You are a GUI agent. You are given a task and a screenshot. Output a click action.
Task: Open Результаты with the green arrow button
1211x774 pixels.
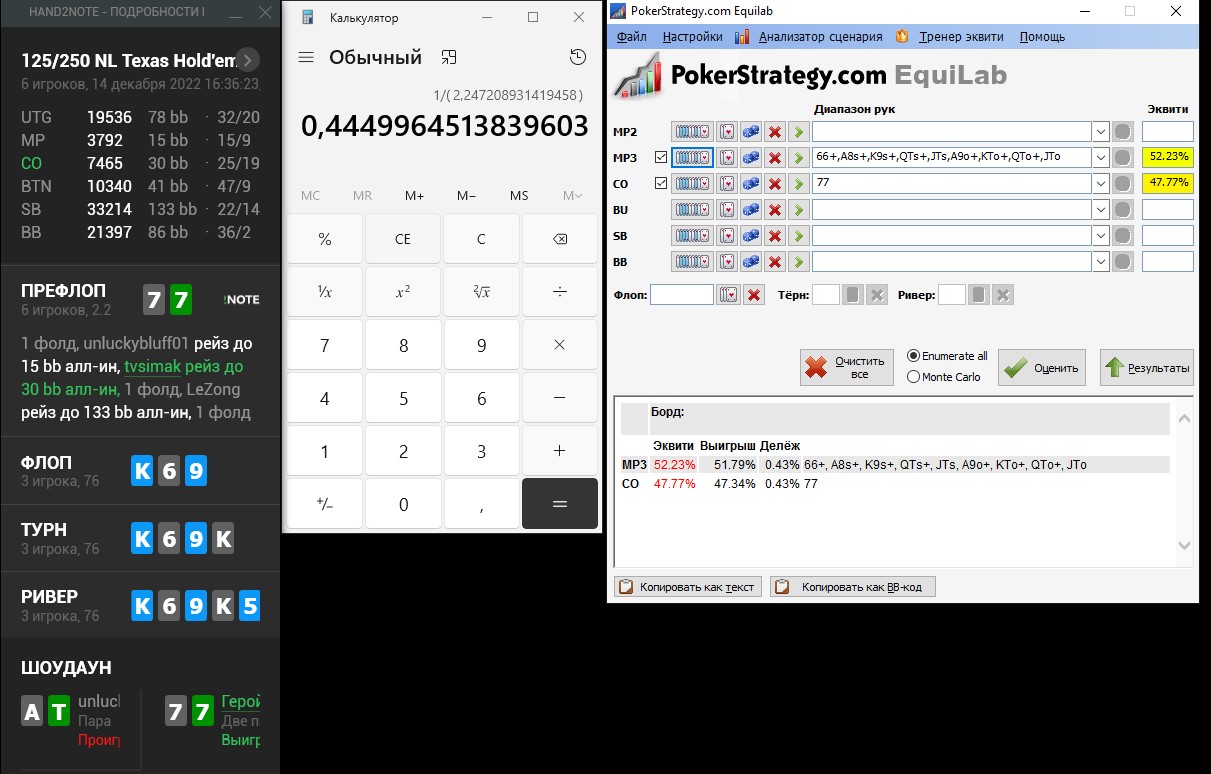click(x=1146, y=367)
